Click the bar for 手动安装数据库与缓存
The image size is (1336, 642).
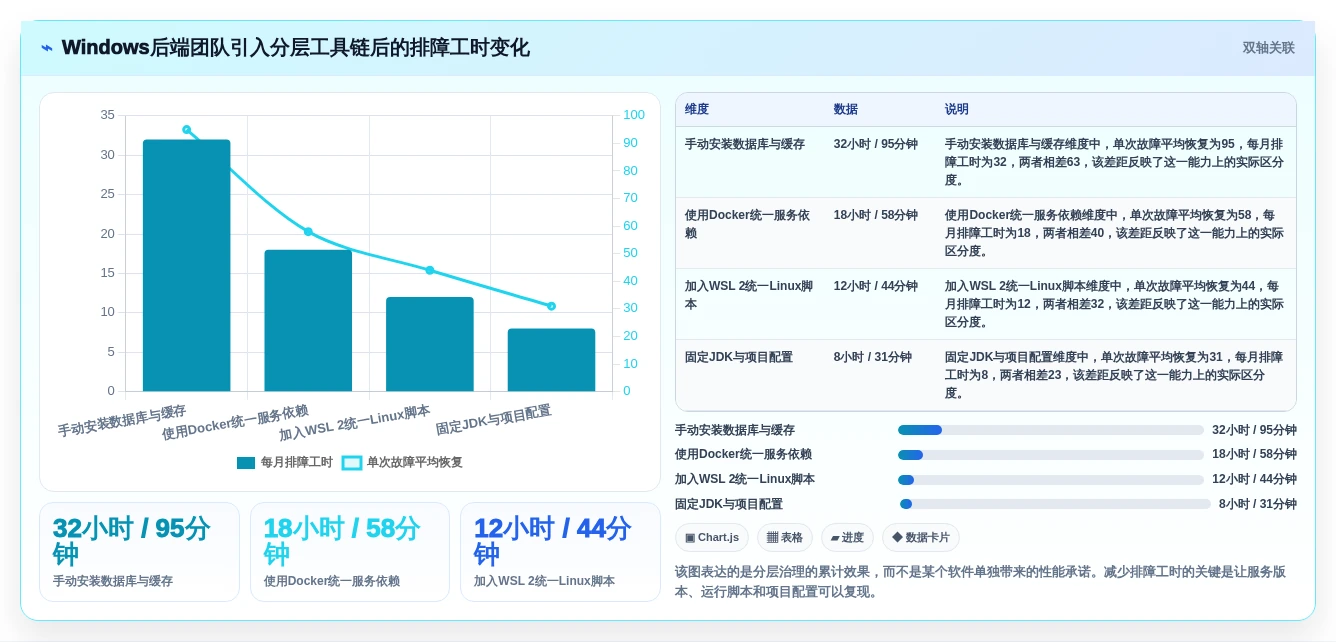(x=187, y=265)
